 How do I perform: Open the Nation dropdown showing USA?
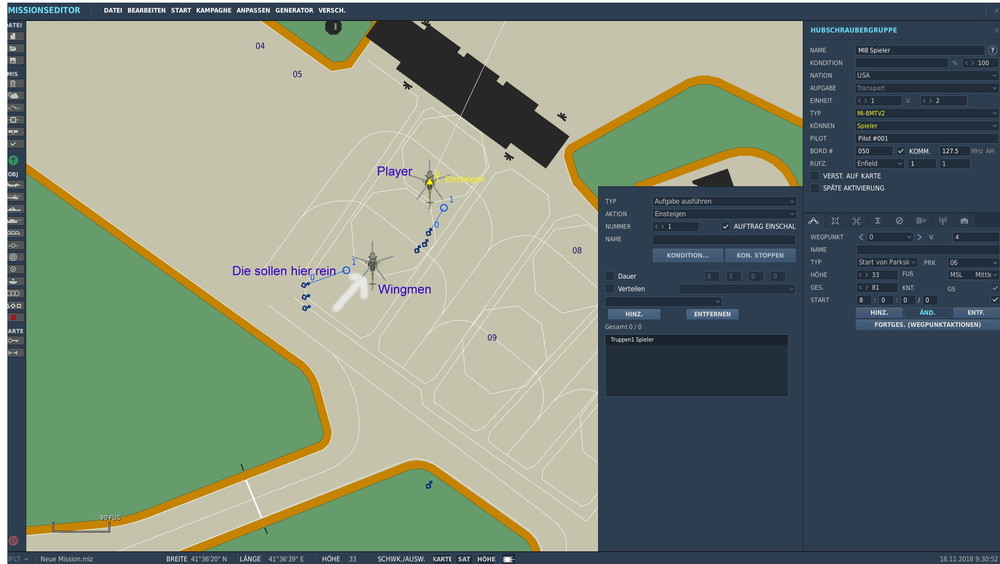[x=926, y=75]
